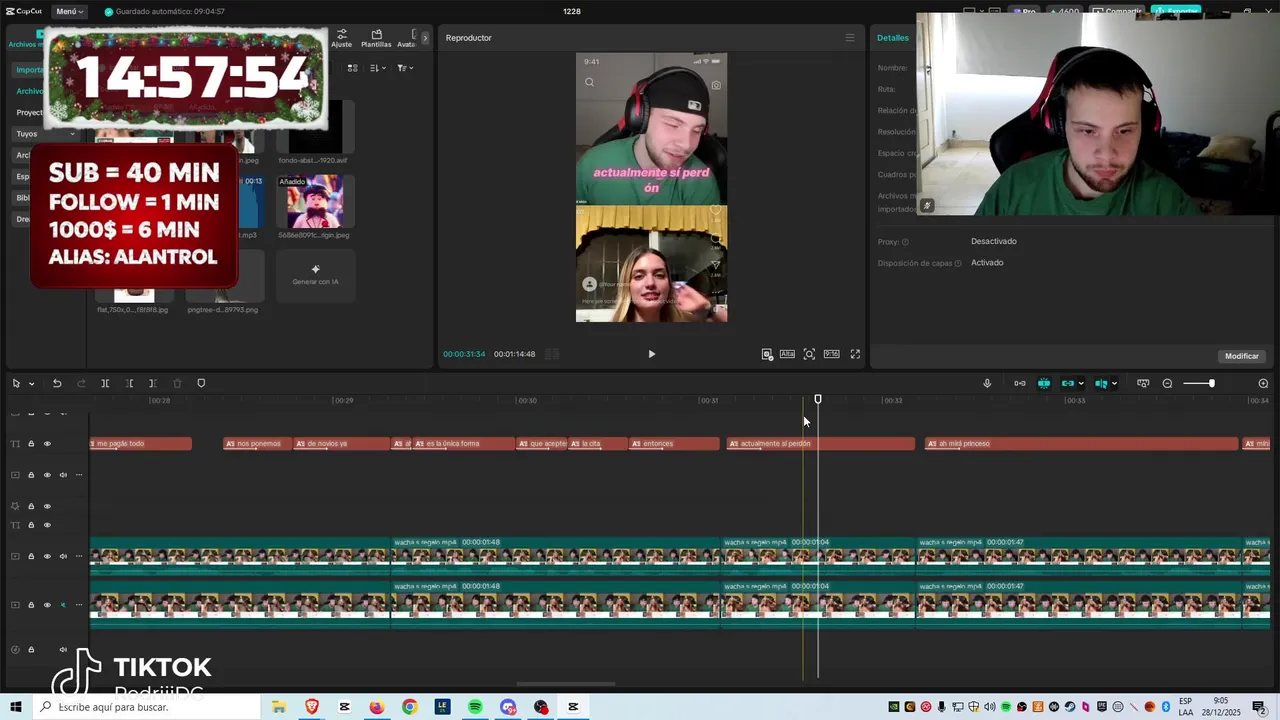Select the Lego character image thumbnail

(315, 201)
